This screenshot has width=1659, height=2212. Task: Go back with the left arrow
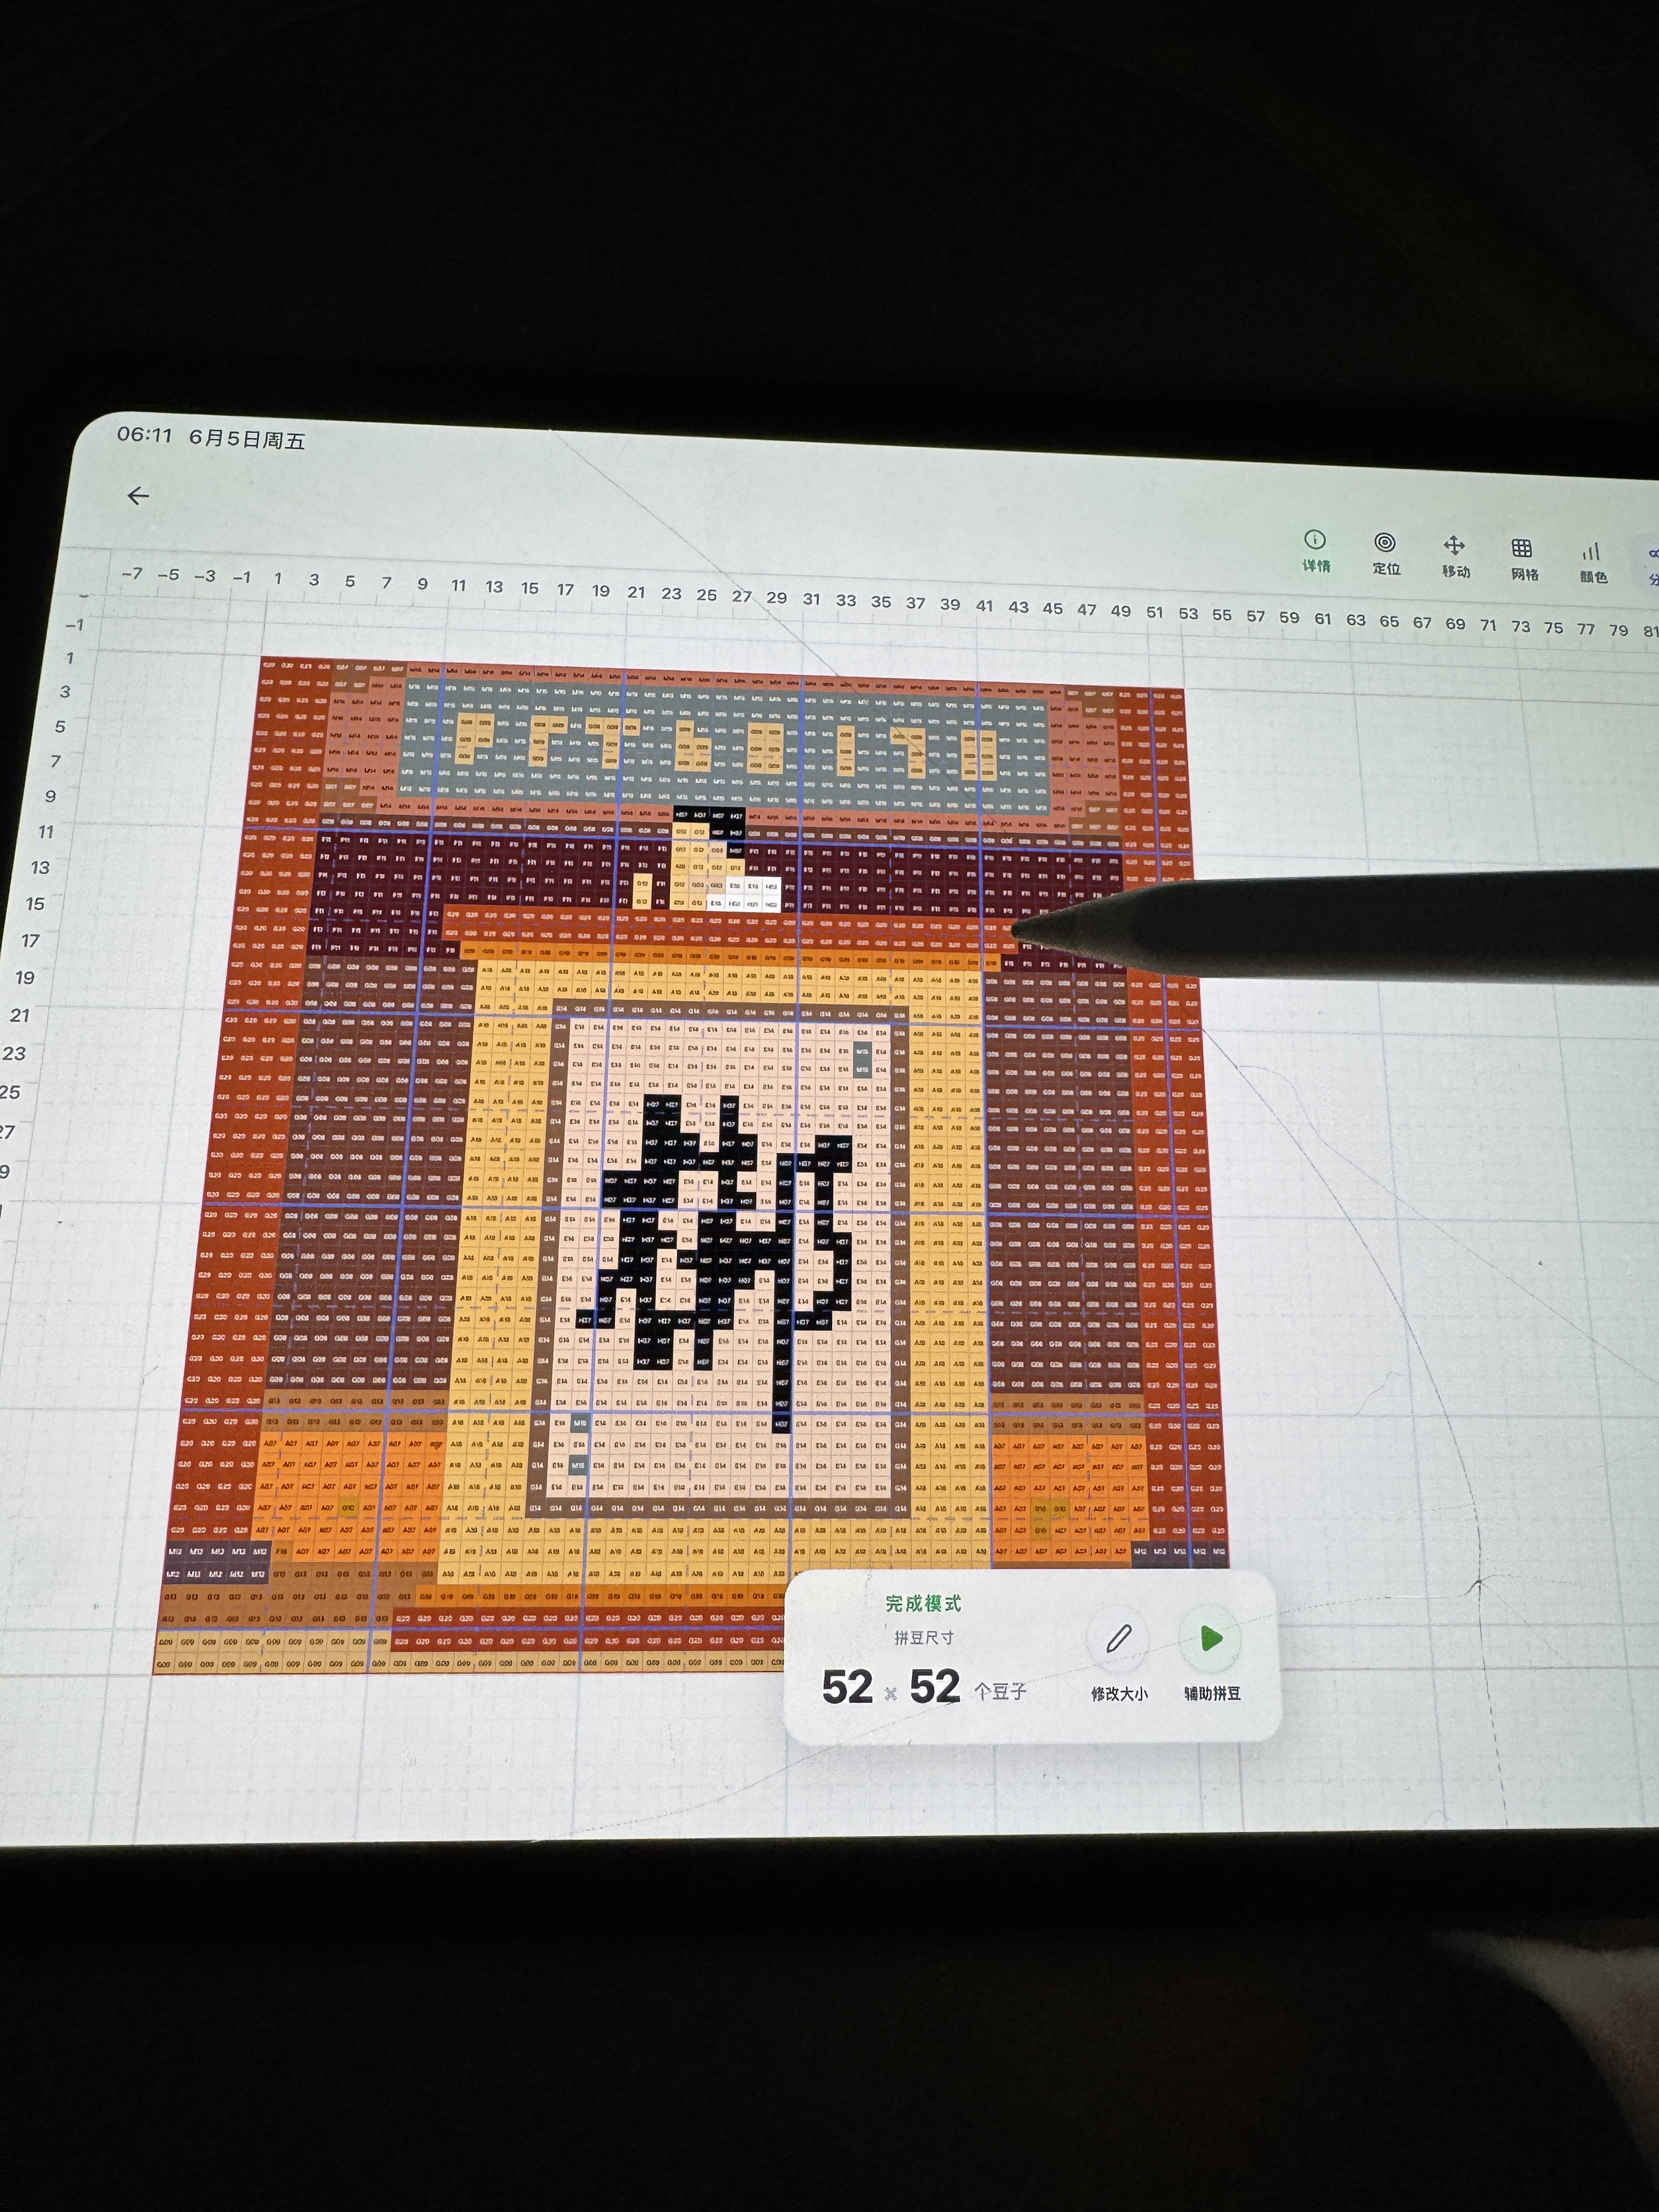(138, 495)
